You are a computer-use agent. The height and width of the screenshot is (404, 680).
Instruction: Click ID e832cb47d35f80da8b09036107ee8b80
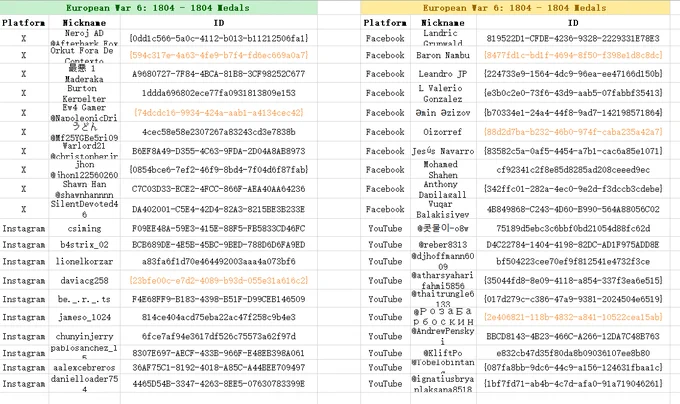pyautogui.click(x=573, y=353)
